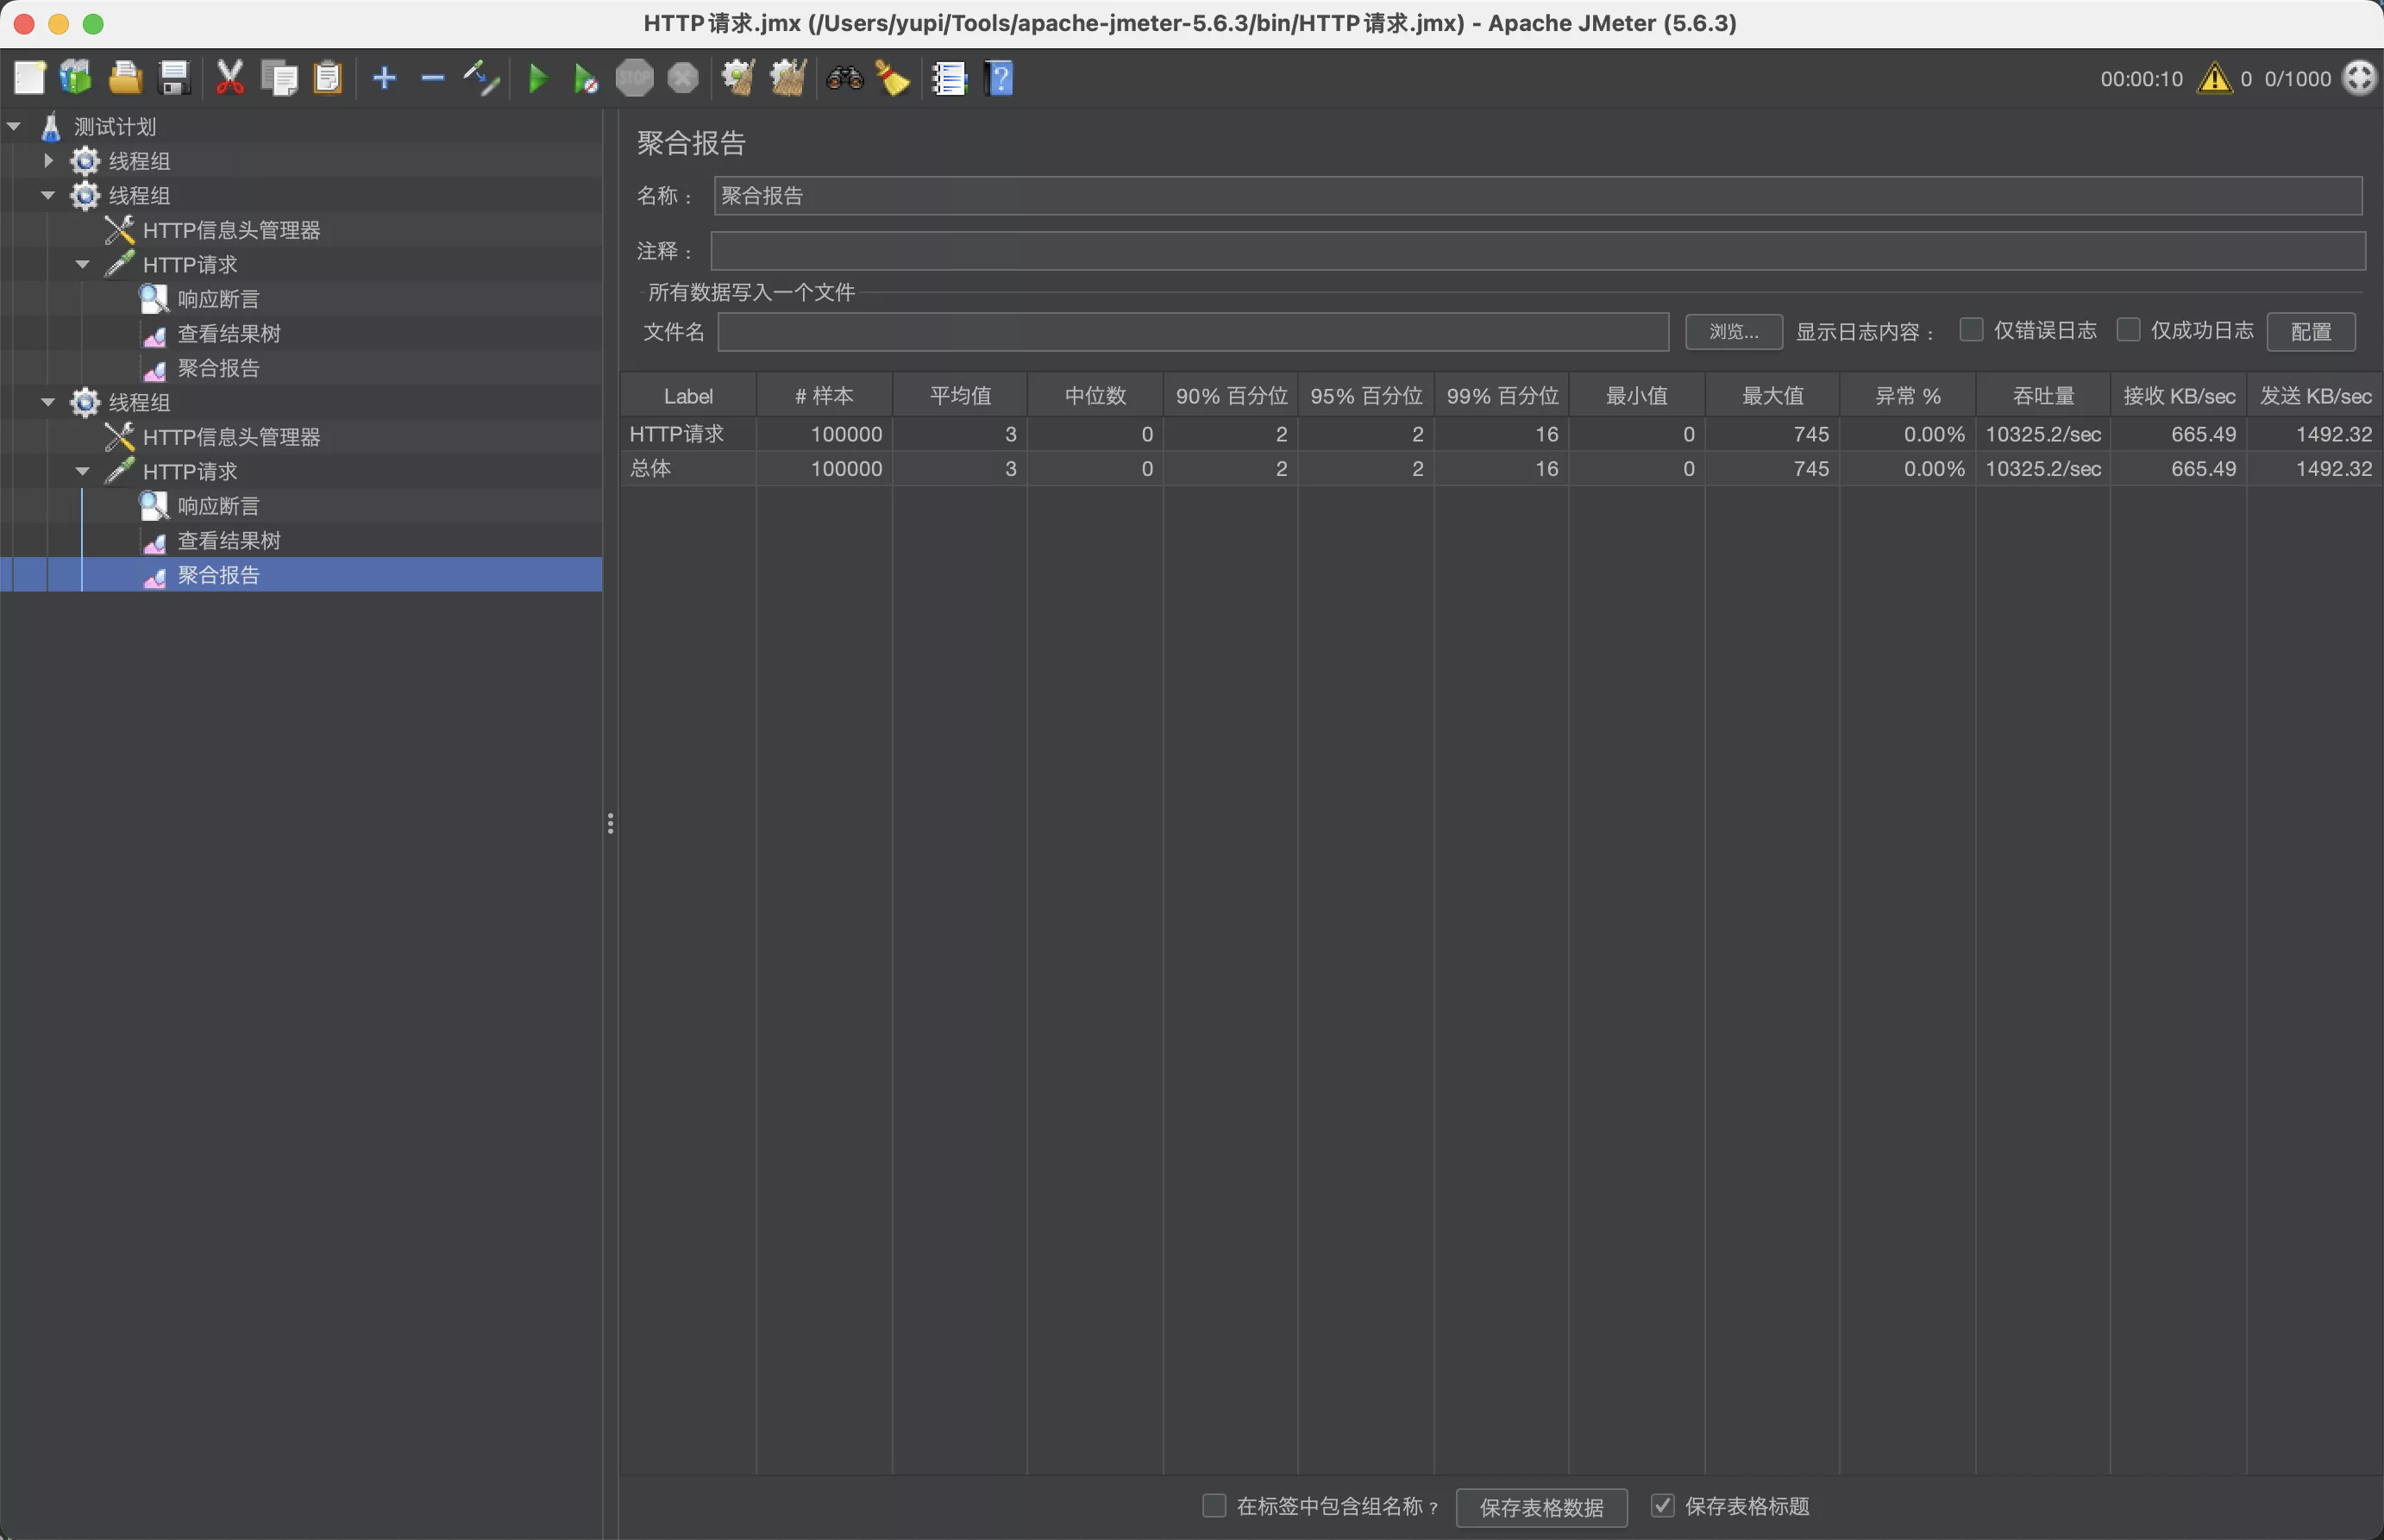The height and width of the screenshot is (1540, 2384).
Task: Uncheck the 保存表格标题 checkbox
Action: pyautogui.click(x=1662, y=1506)
